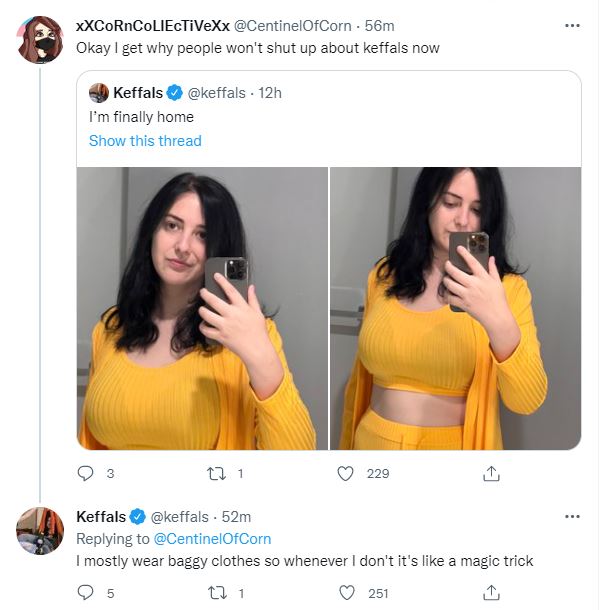Share the CentinelOfCorn tweet

(x=491, y=473)
